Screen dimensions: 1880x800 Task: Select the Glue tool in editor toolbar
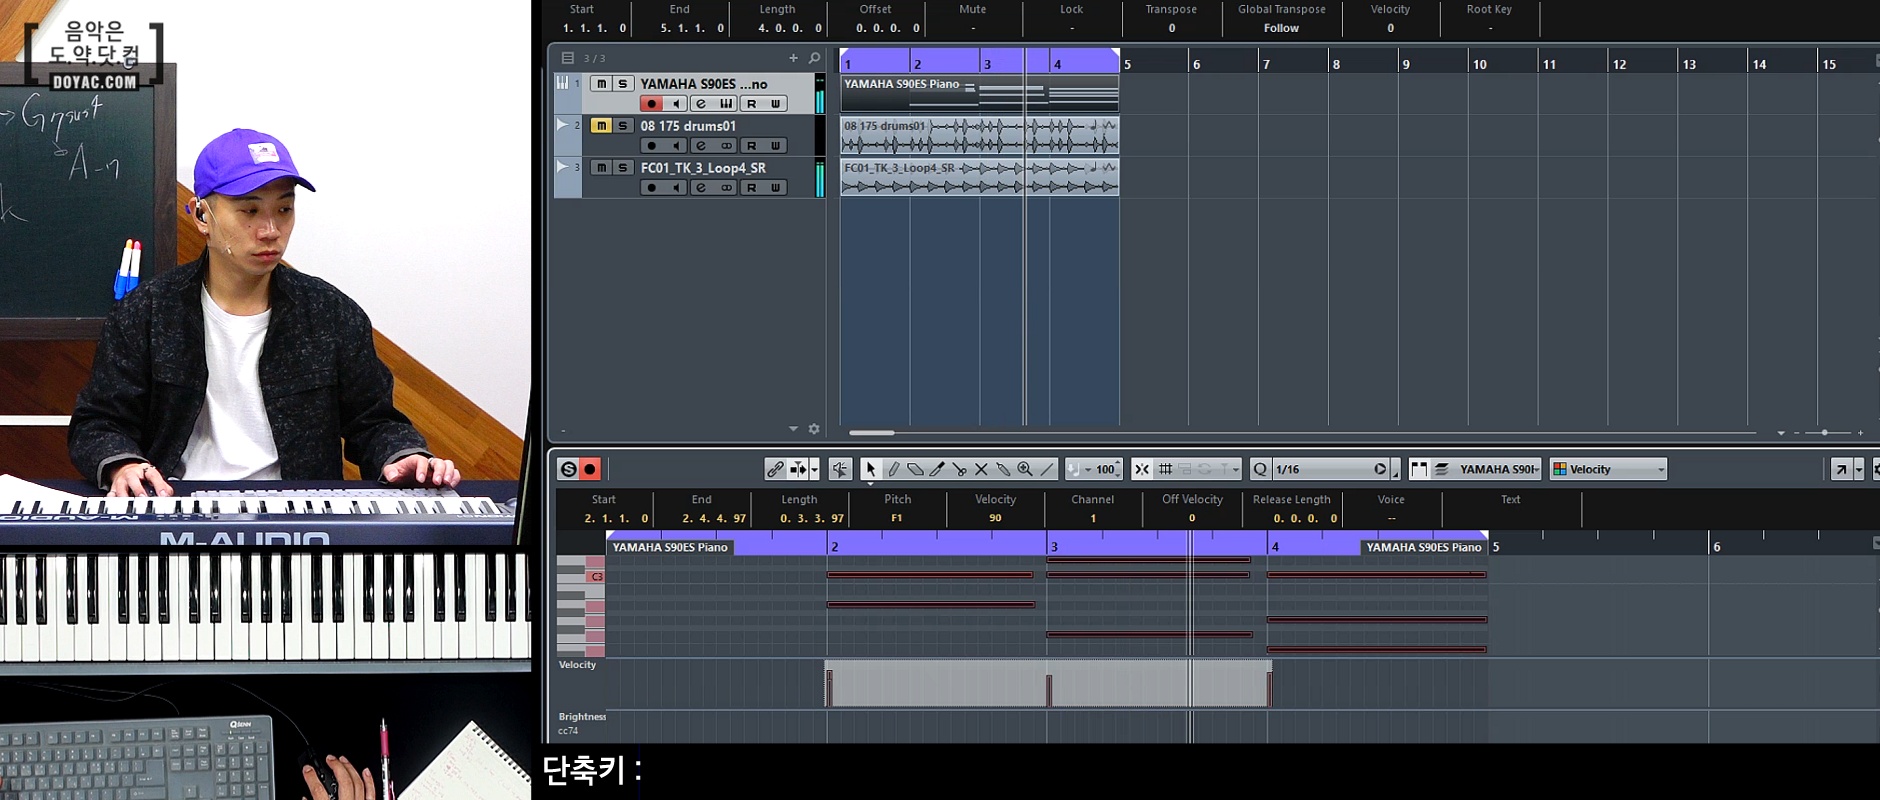(x=1003, y=469)
